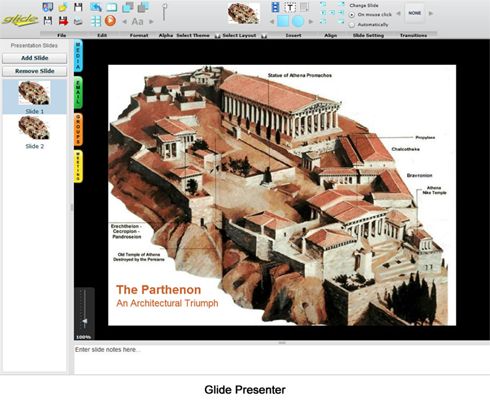Click the table grid icon in Edit group
Image resolution: width=490 pixels, height=401 pixels.
pos(96,21)
